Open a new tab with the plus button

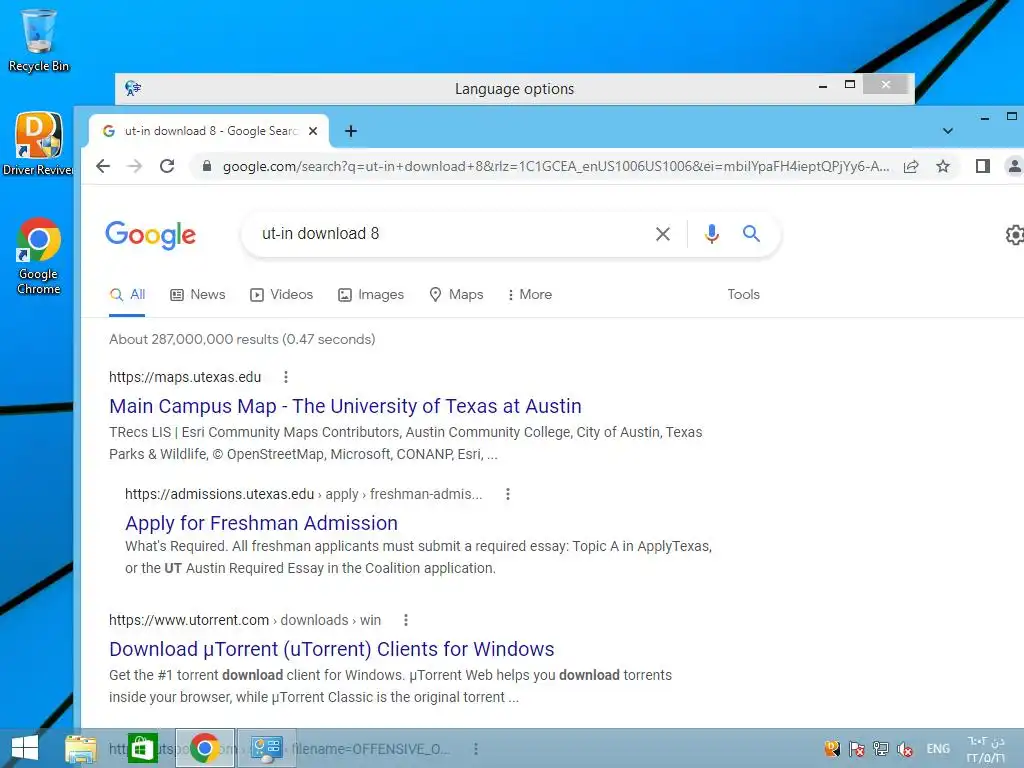coord(351,131)
